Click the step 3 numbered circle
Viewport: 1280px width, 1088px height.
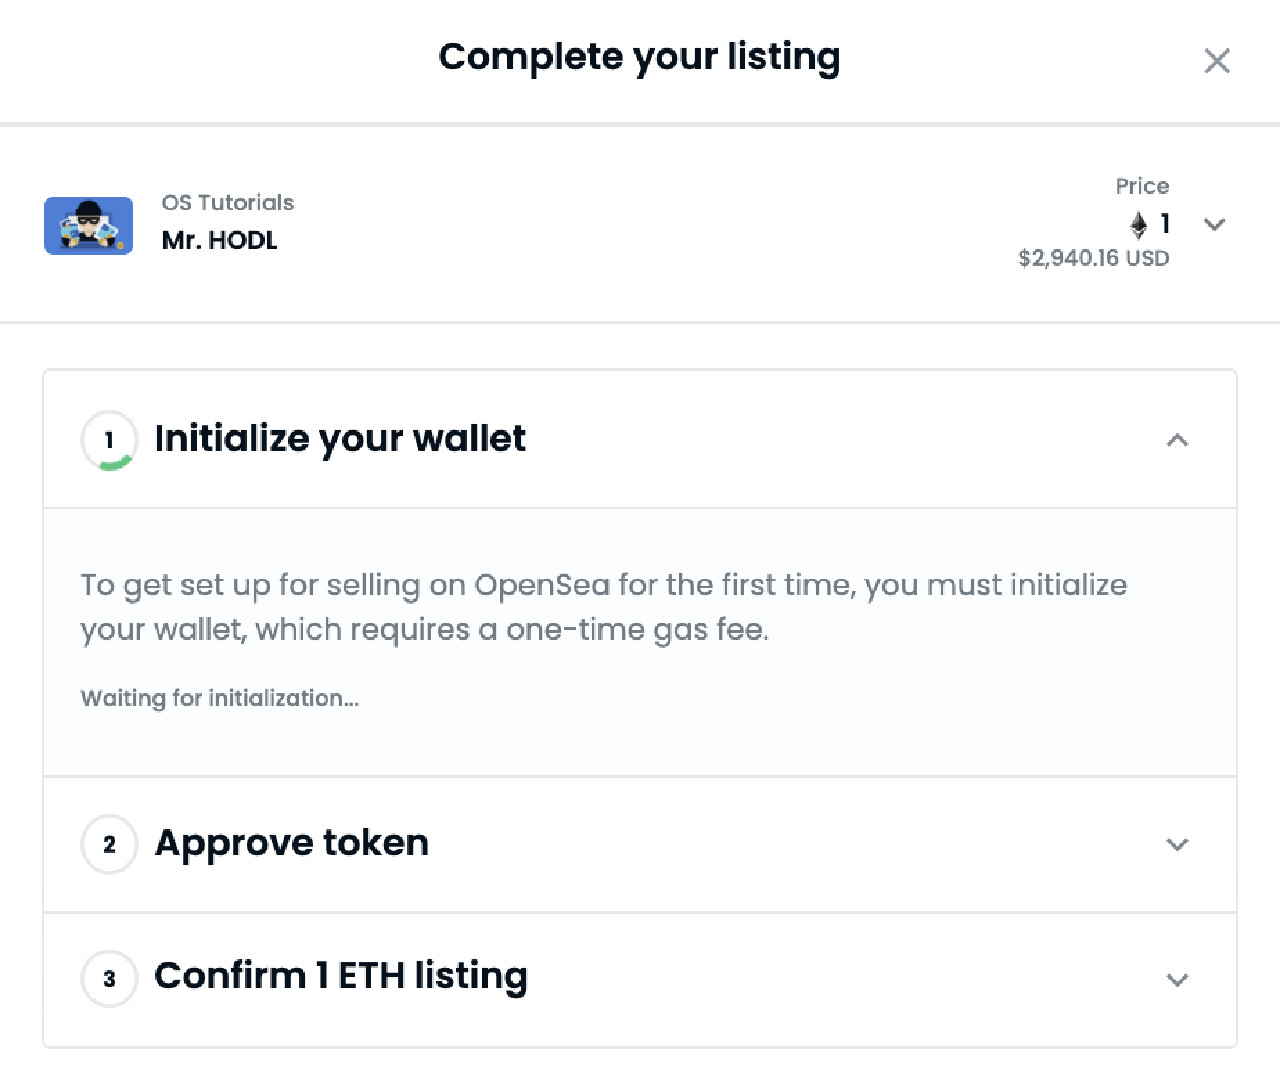pos(108,979)
